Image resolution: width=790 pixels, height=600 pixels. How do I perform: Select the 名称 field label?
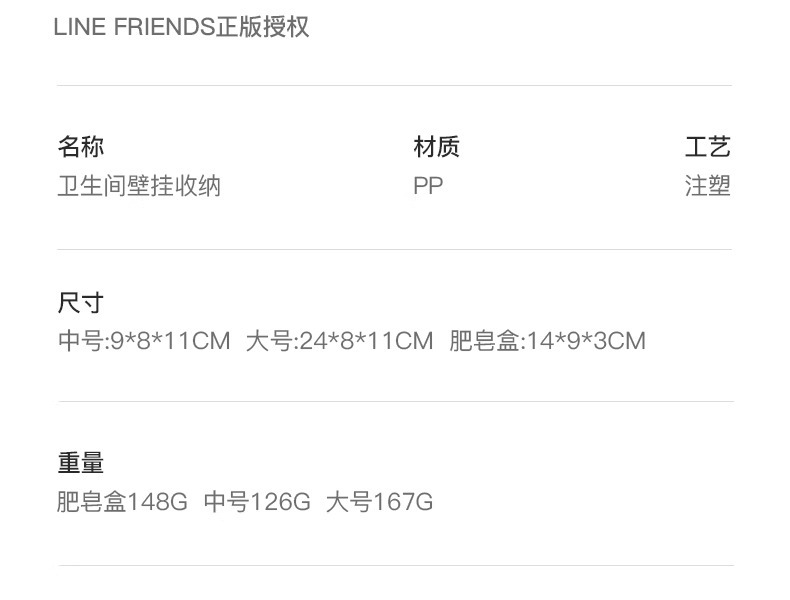[x=81, y=147]
